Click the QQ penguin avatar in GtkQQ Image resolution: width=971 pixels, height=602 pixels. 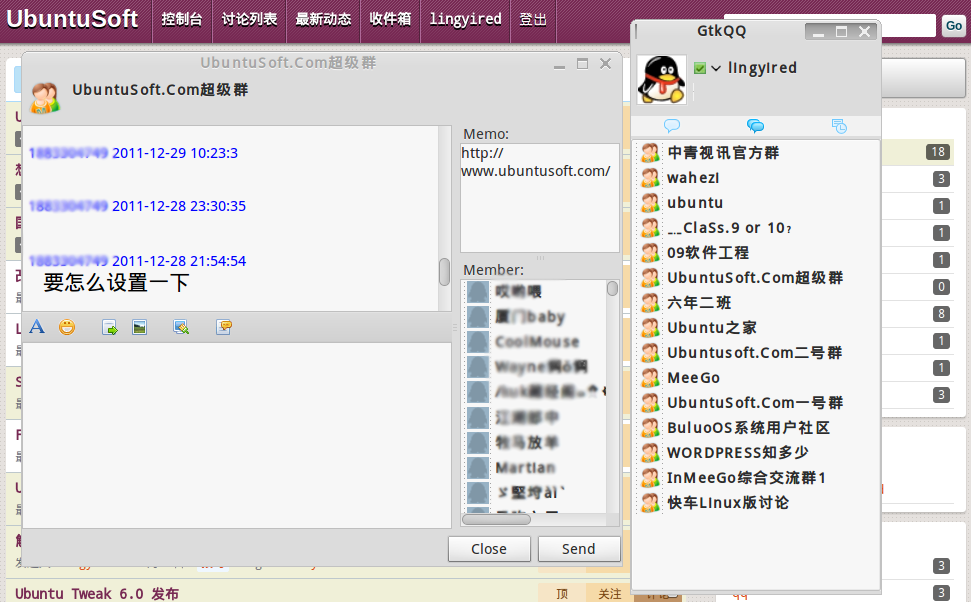click(661, 79)
